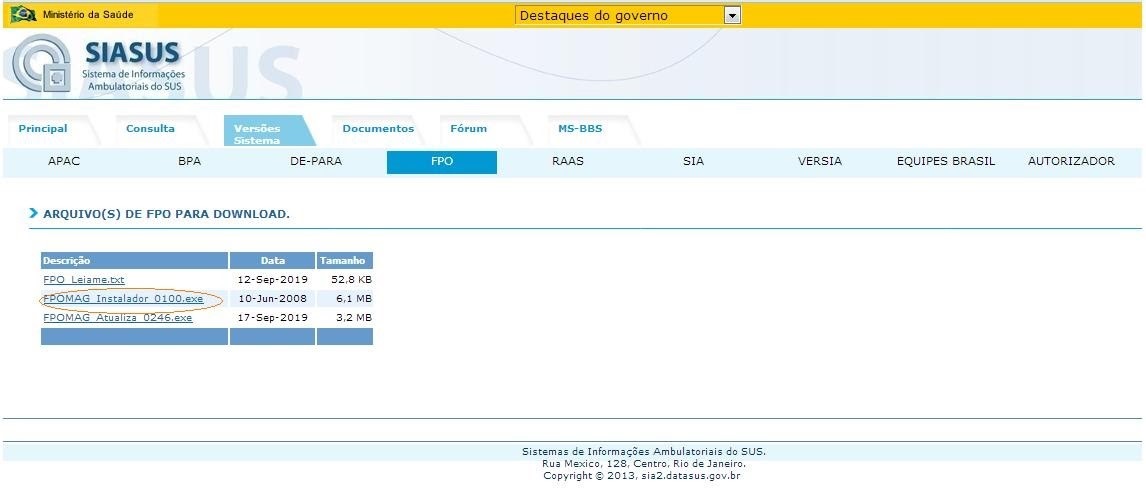Download the FPO_Leiame.txt file
The height and width of the screenshot is (500, 1146).
coord(84,280)
